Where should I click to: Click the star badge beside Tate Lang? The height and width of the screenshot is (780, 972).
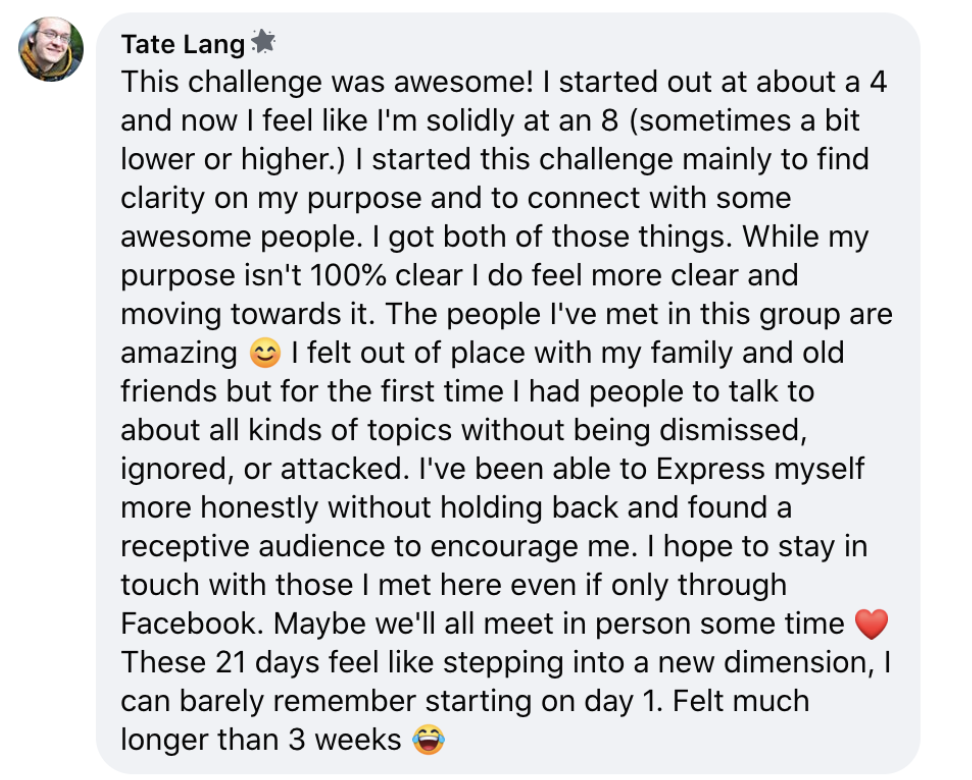[263, 42]
